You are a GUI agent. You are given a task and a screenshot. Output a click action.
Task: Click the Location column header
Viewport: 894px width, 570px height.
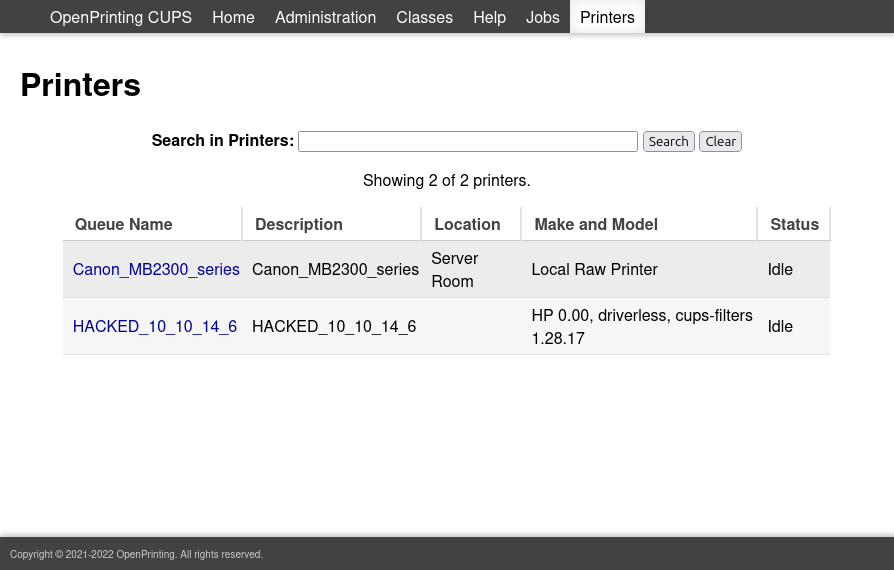[x=467, y=224]
